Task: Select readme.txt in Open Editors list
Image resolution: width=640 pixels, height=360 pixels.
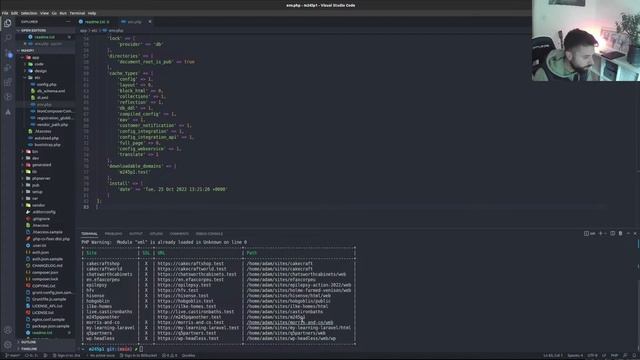Action: point(44,37)
